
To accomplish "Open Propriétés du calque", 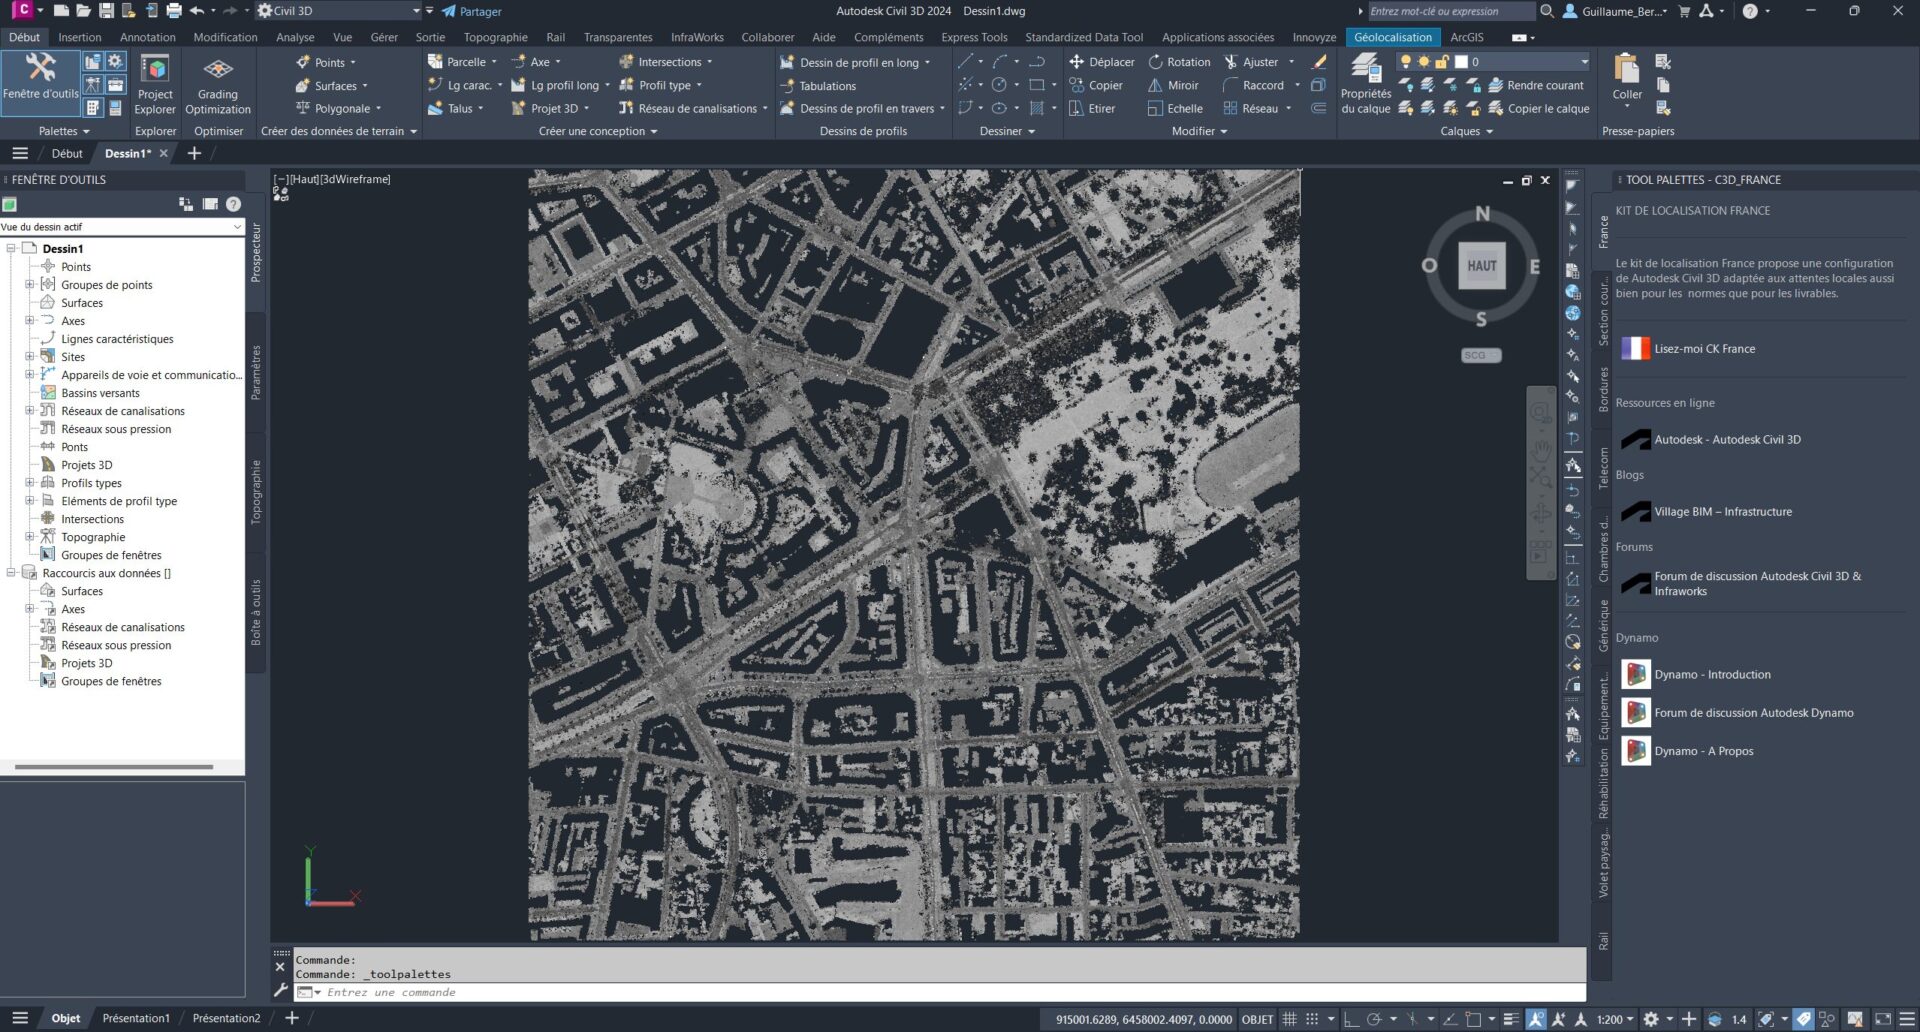I will click(1366, 84).
